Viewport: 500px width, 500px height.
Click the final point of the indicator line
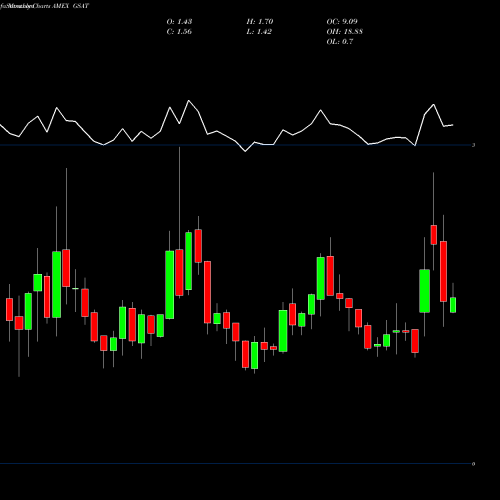[x=453, y=125]
